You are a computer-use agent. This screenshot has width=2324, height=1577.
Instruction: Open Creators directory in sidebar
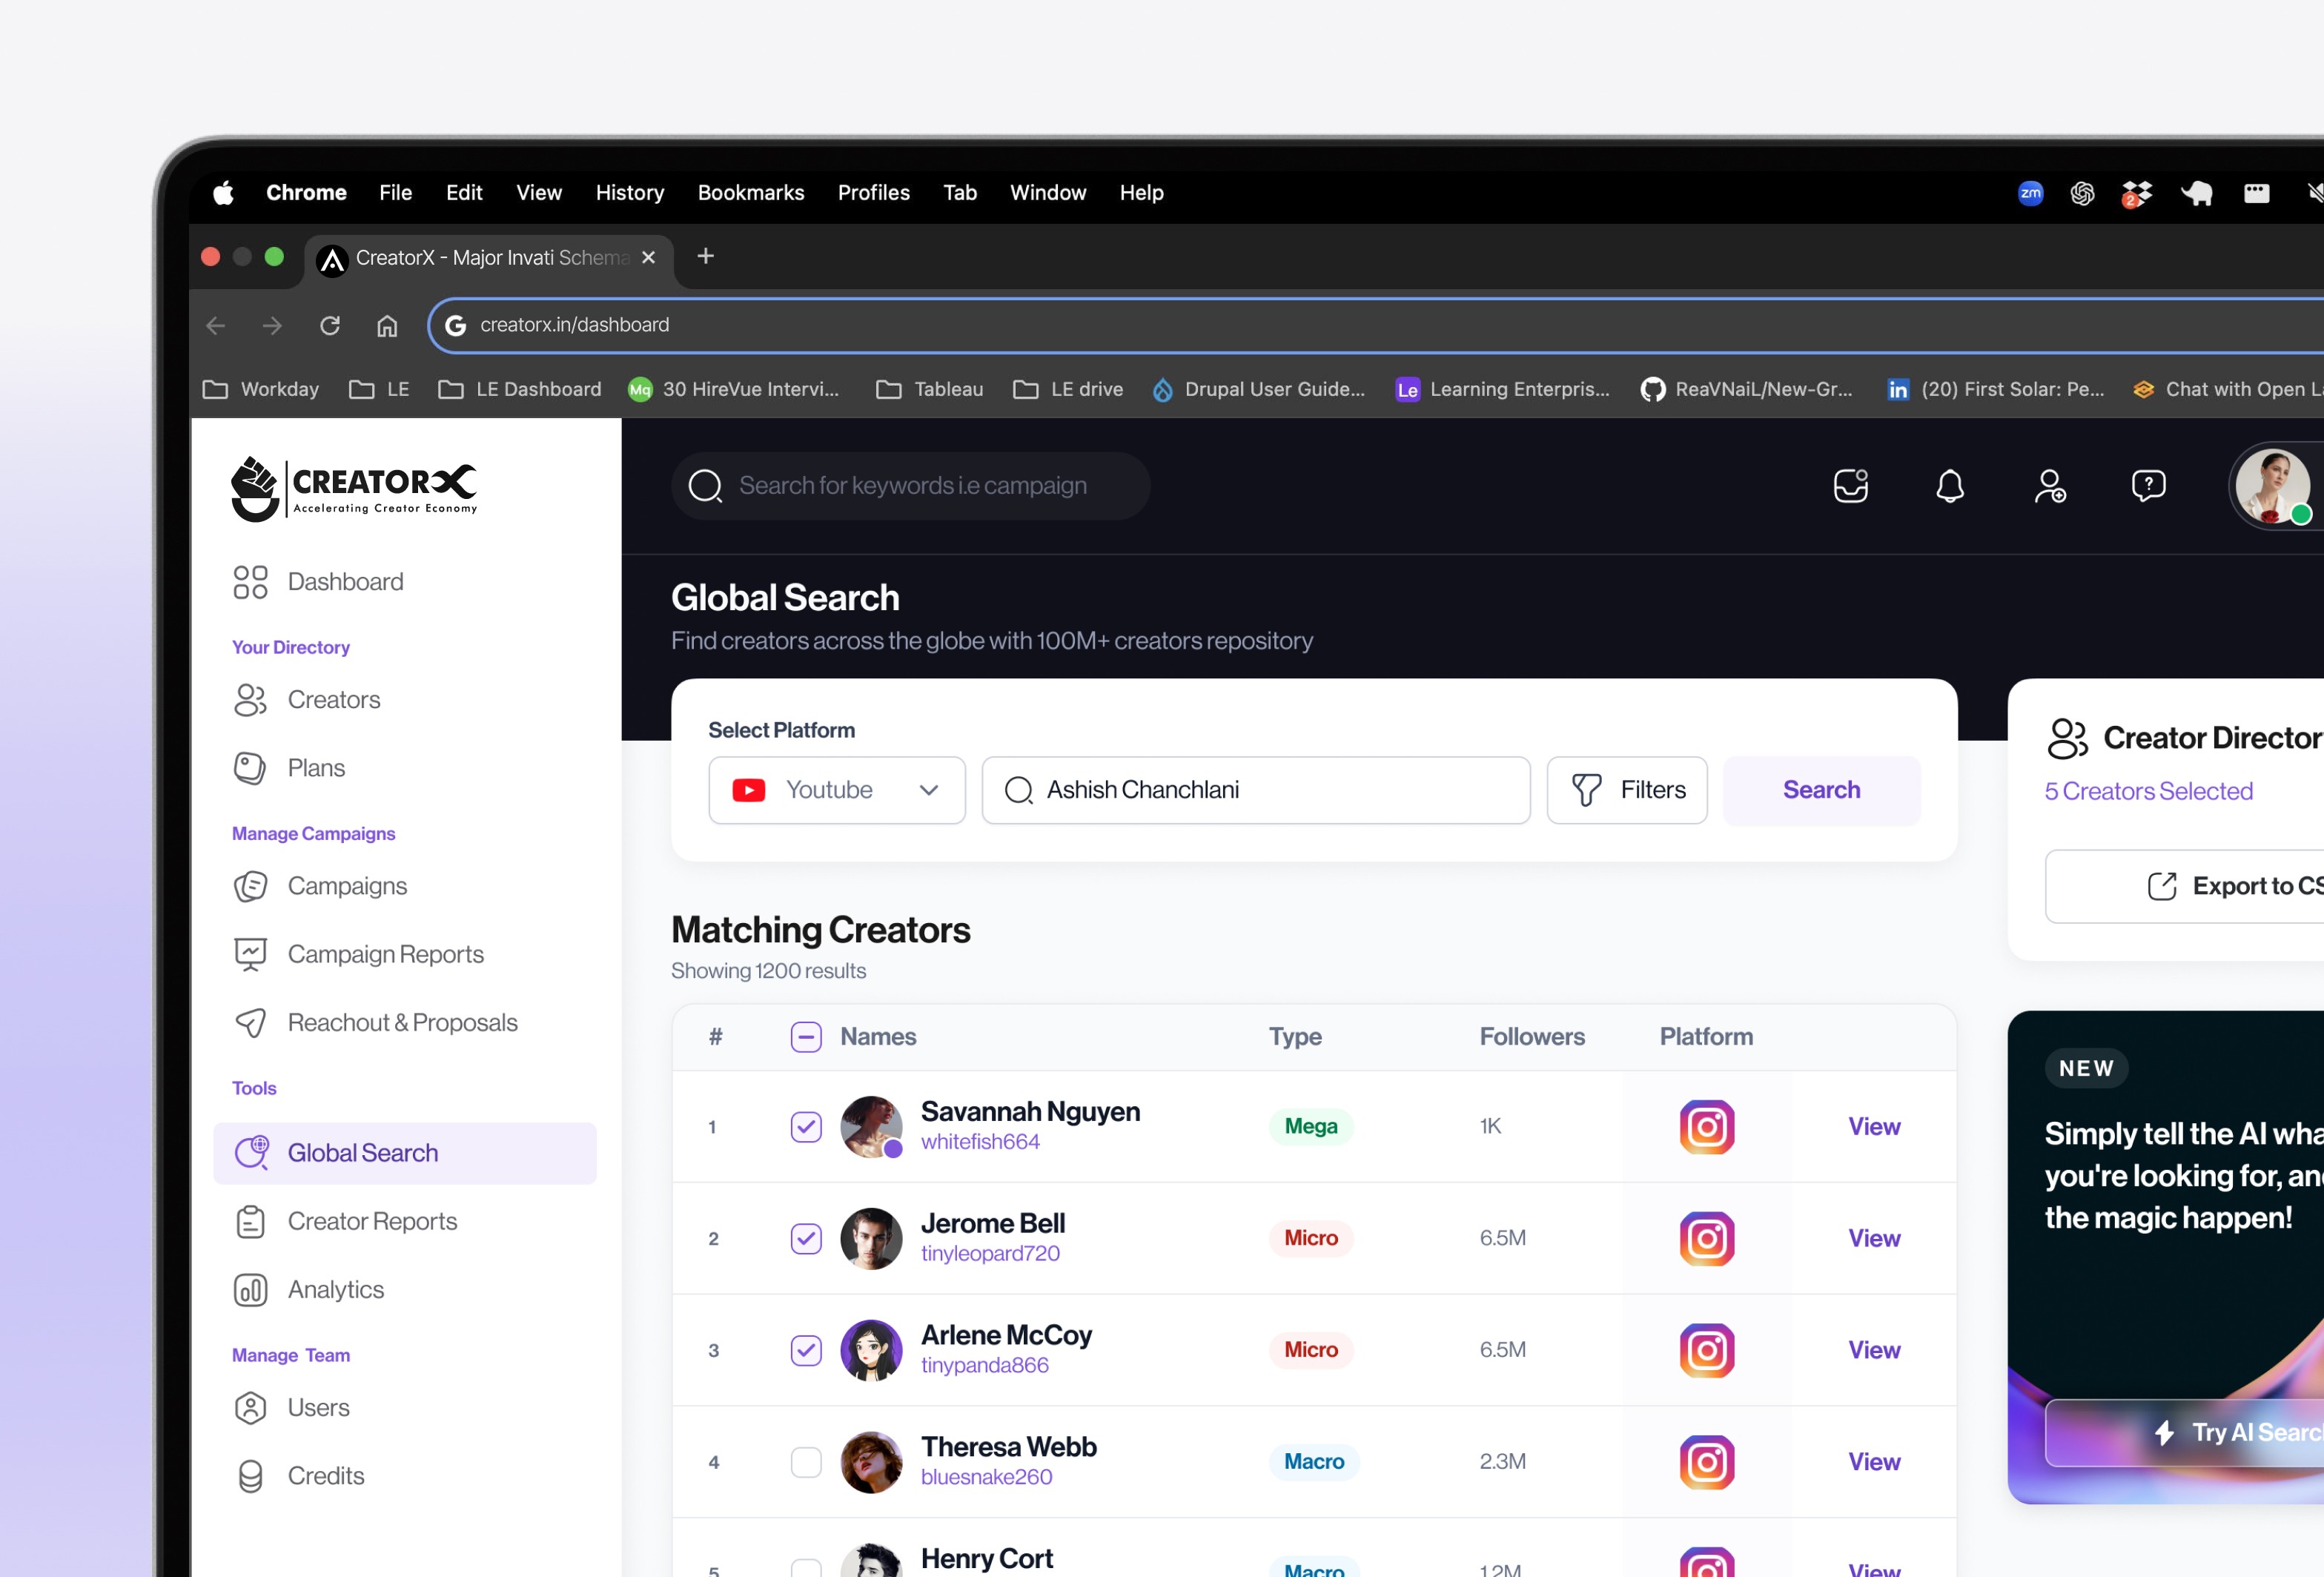[x=306, y=700]
